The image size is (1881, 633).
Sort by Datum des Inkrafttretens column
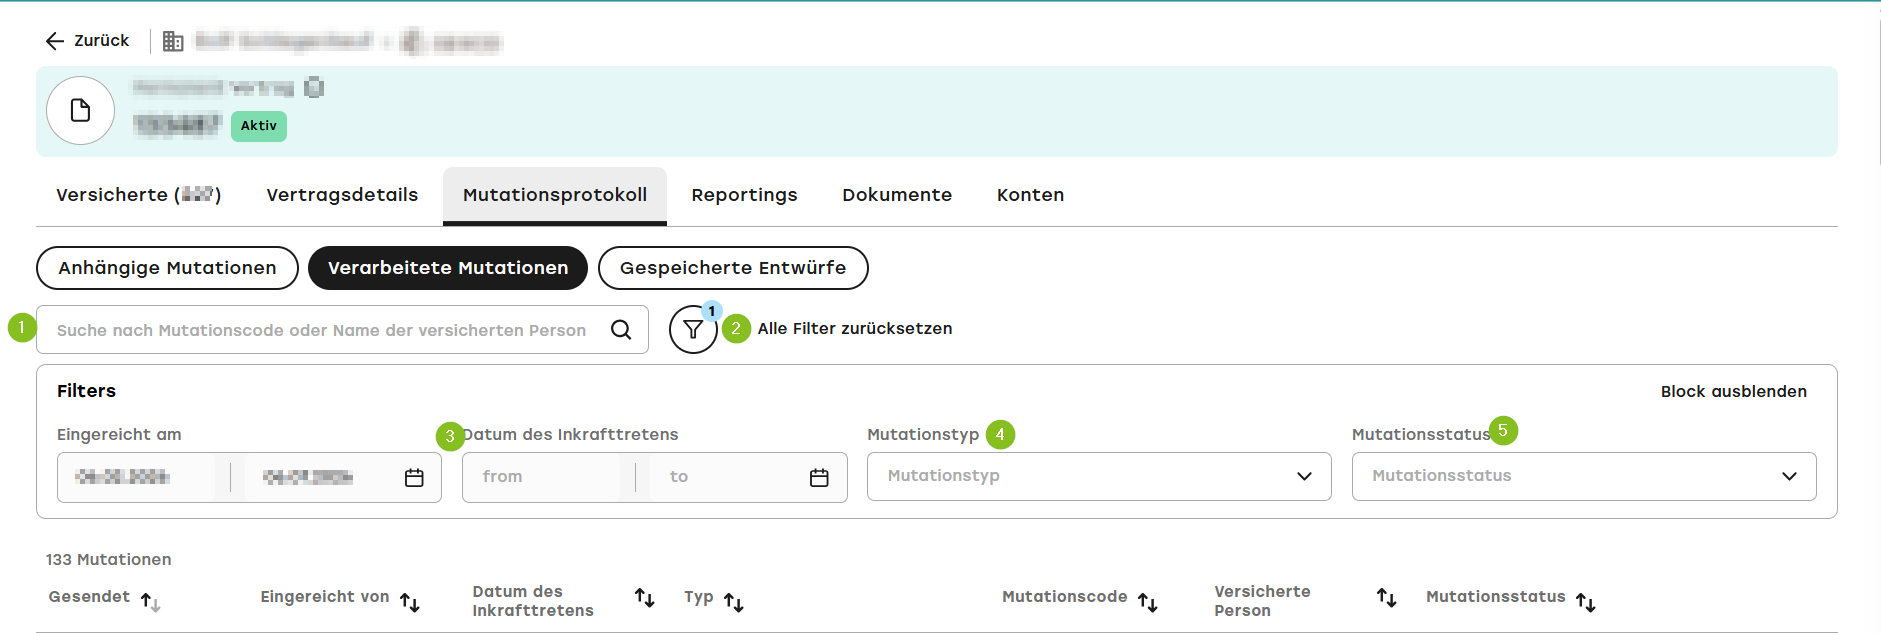645,598
